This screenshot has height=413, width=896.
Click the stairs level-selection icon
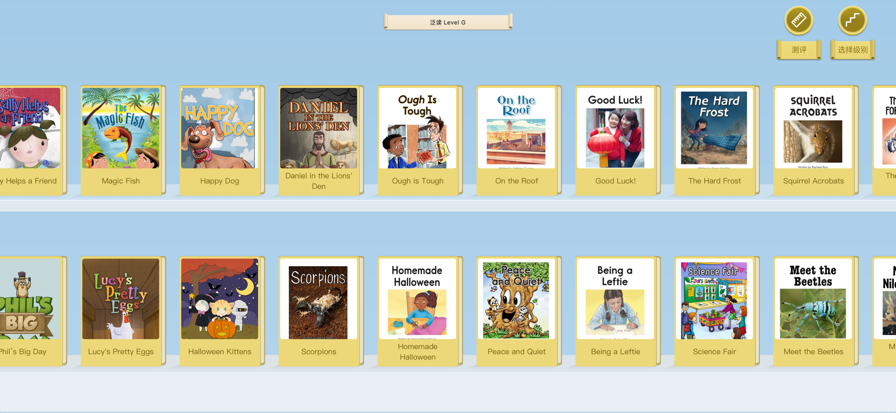tap(852, 21)
